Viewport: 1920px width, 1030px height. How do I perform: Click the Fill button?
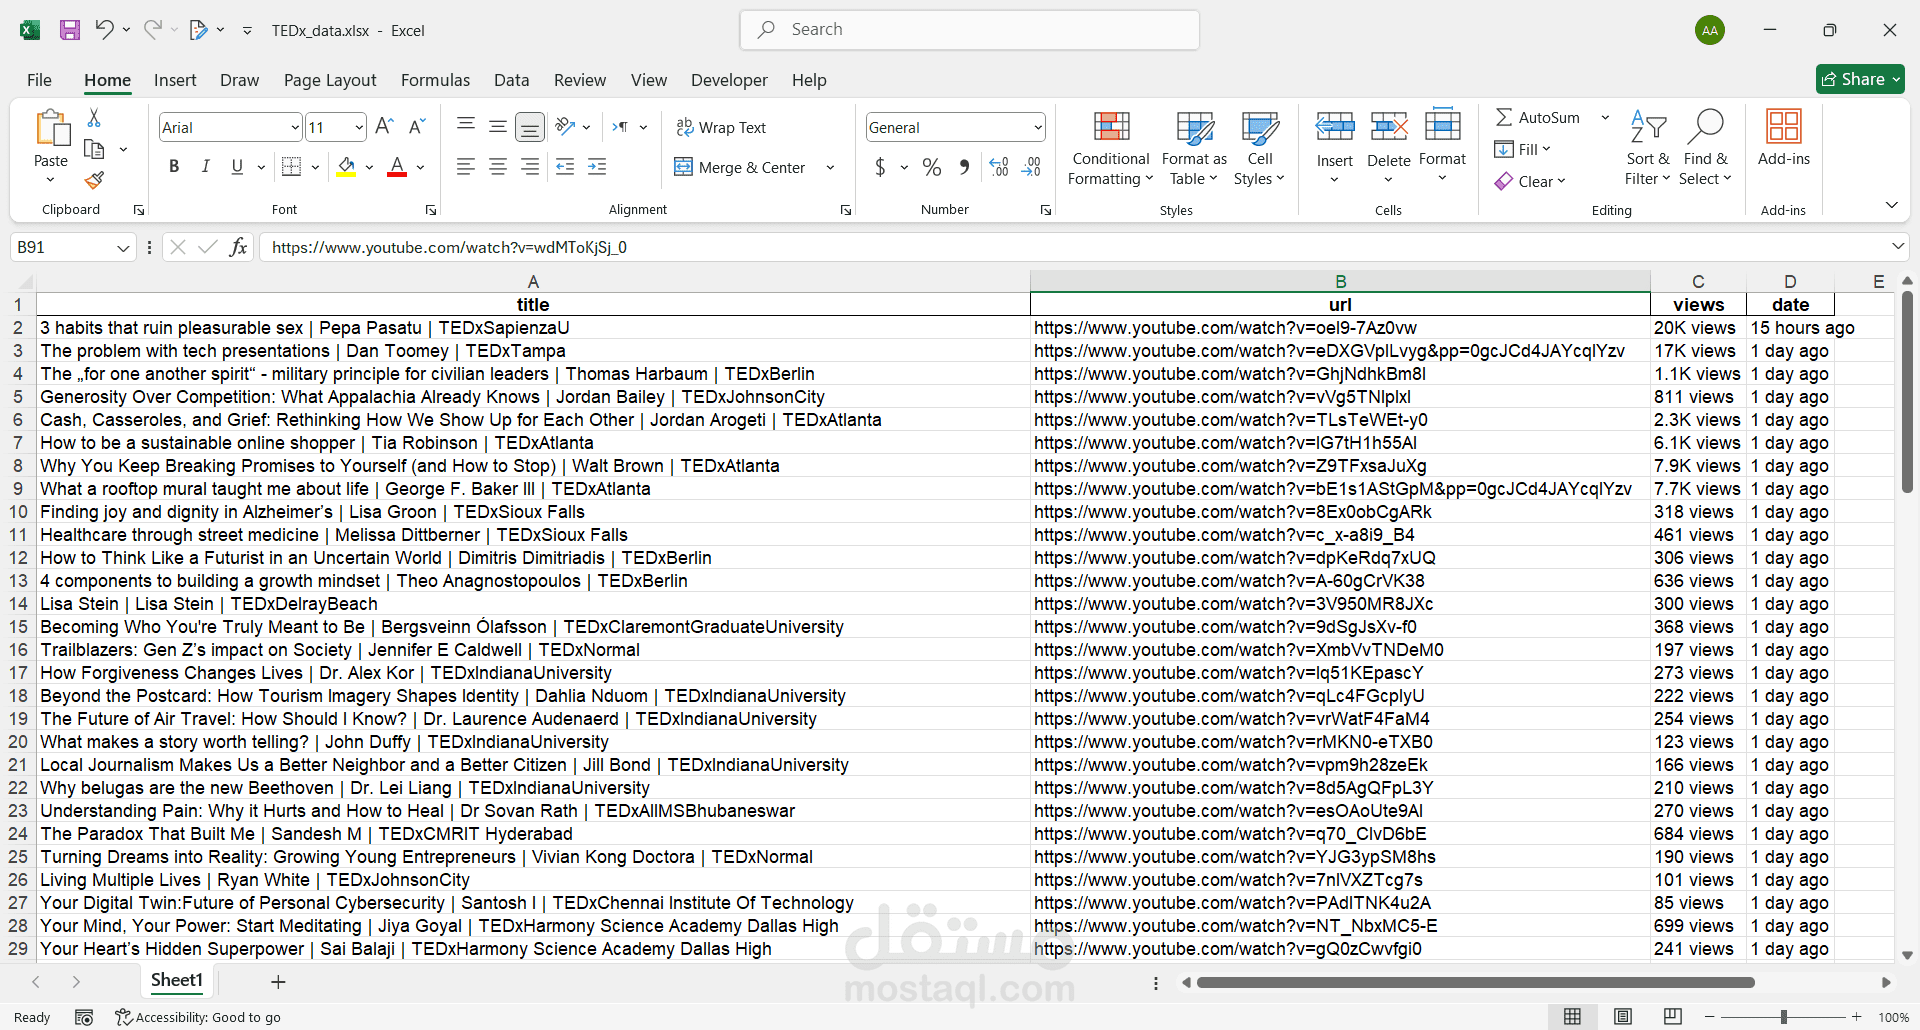pyautogui.click(x=1522, y=149)
